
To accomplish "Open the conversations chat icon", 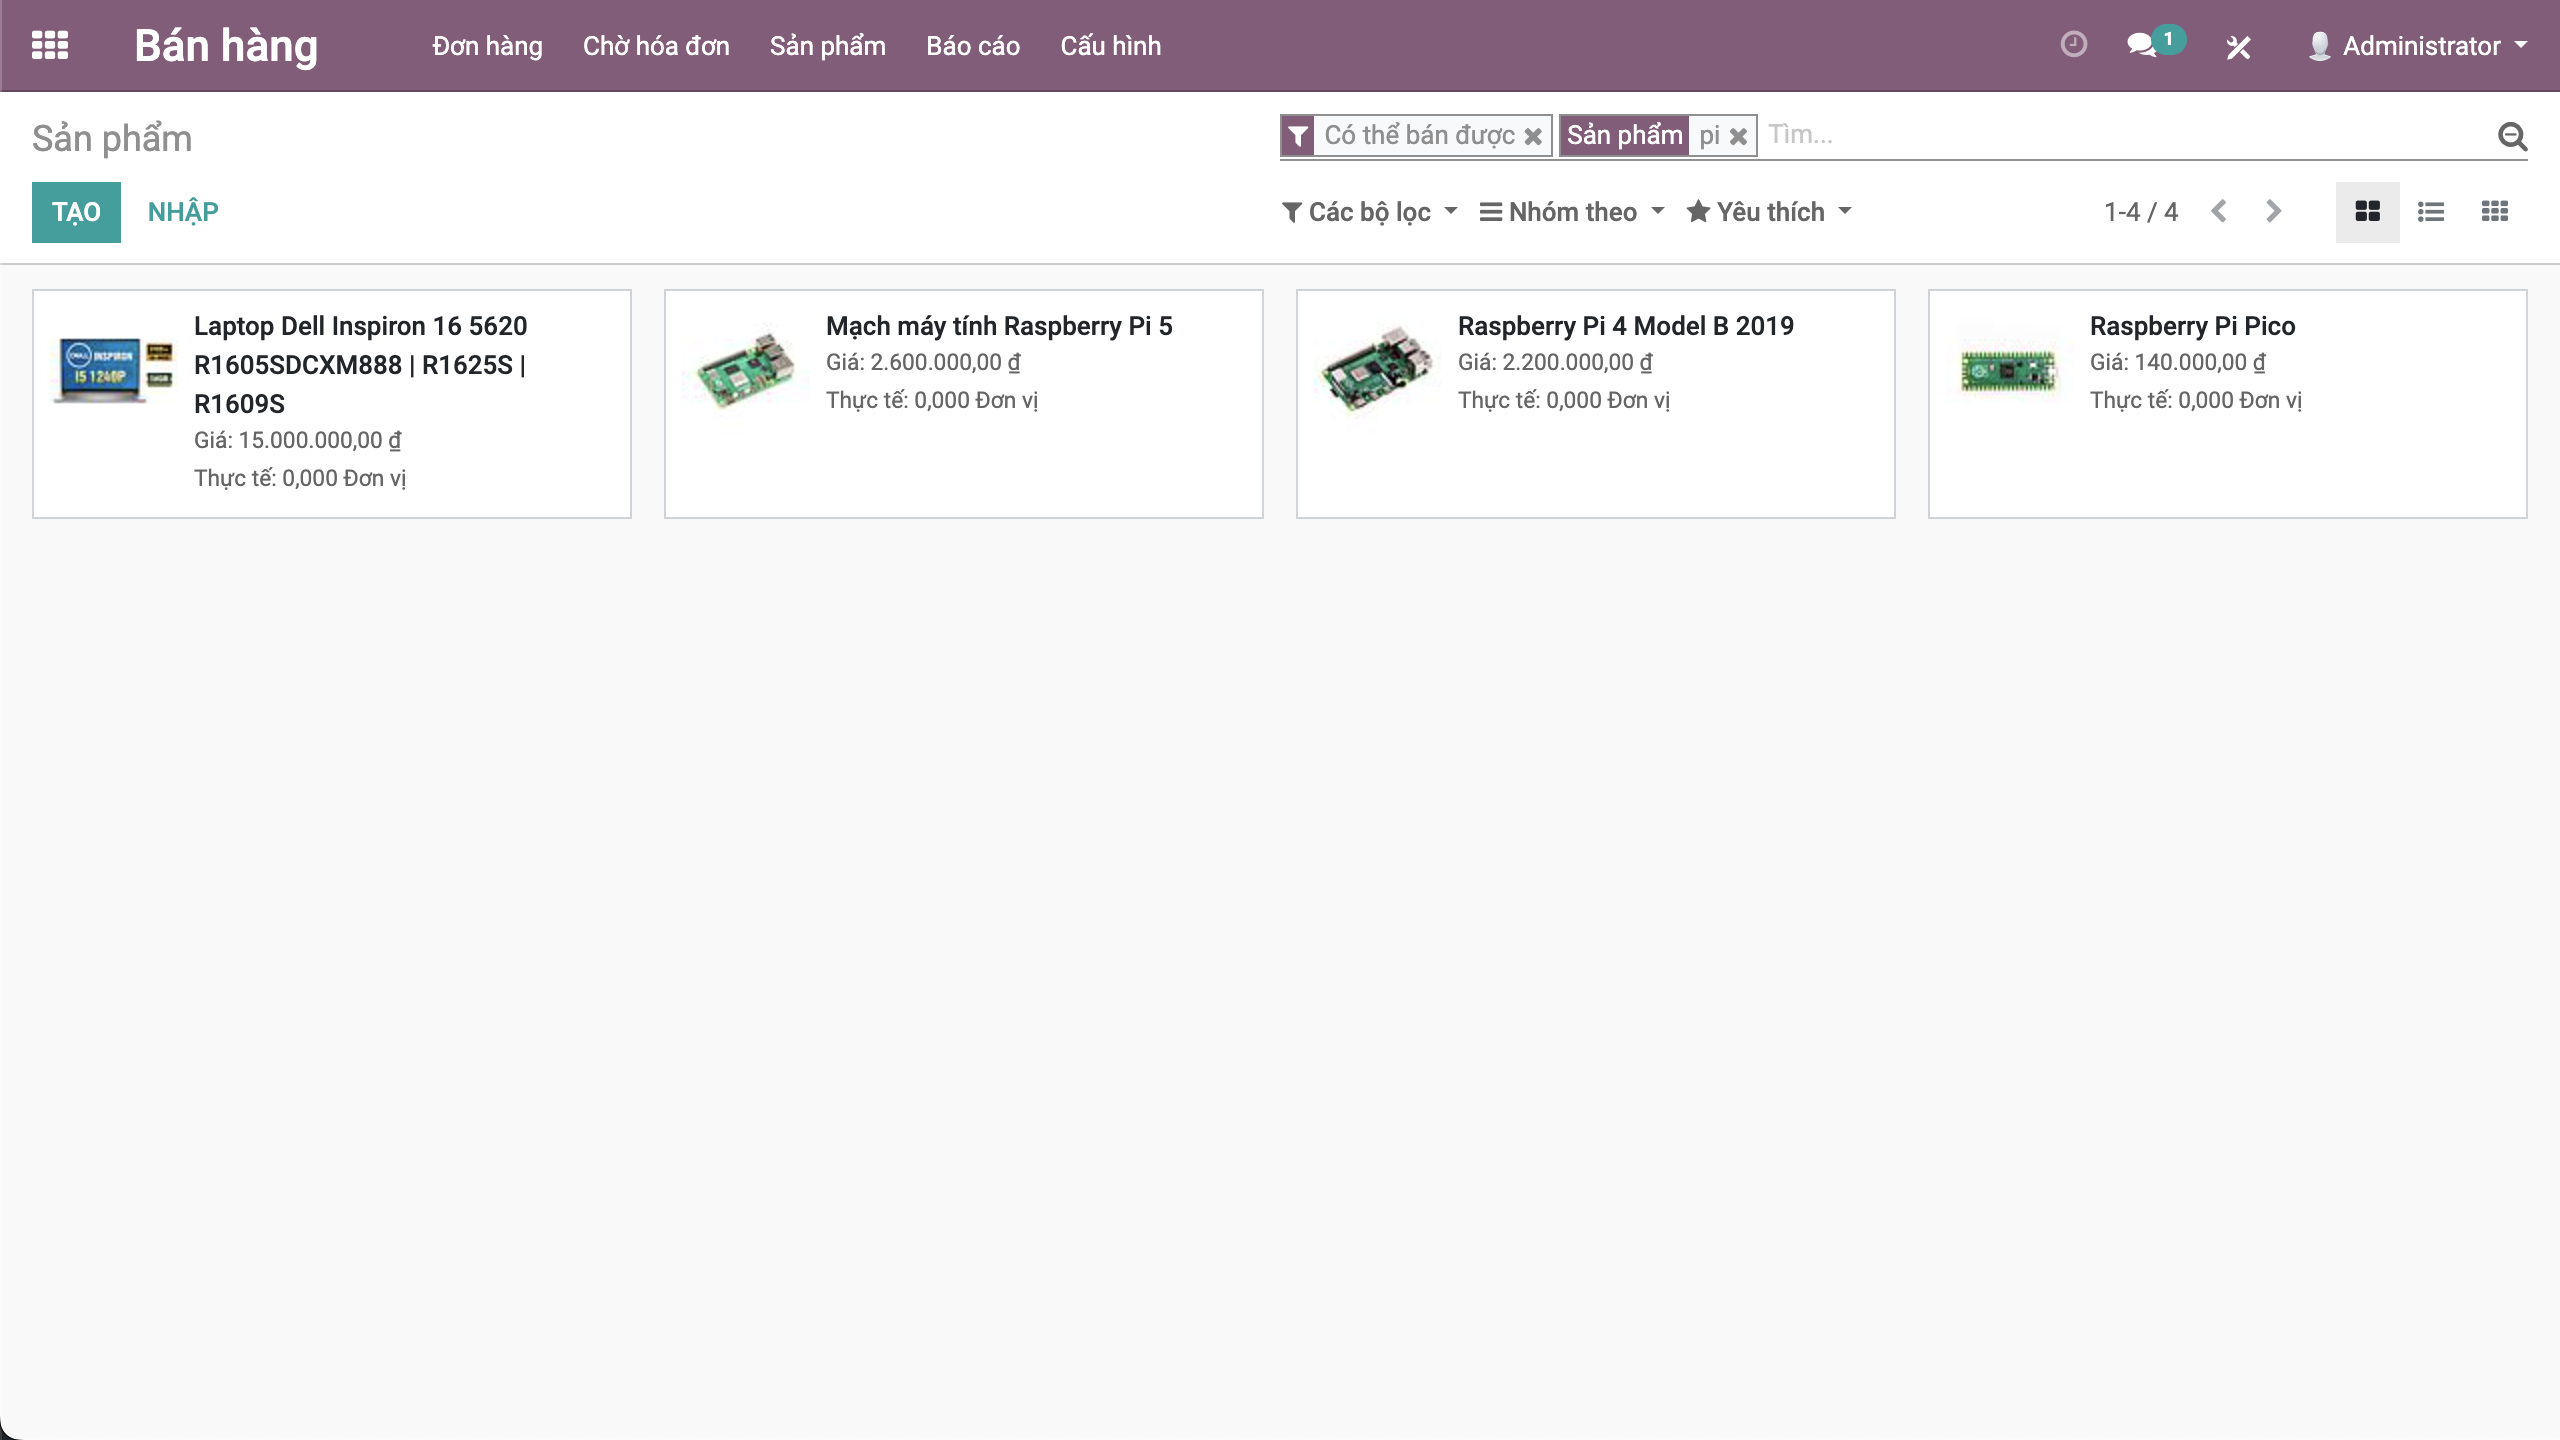I will pos(2141,45).
